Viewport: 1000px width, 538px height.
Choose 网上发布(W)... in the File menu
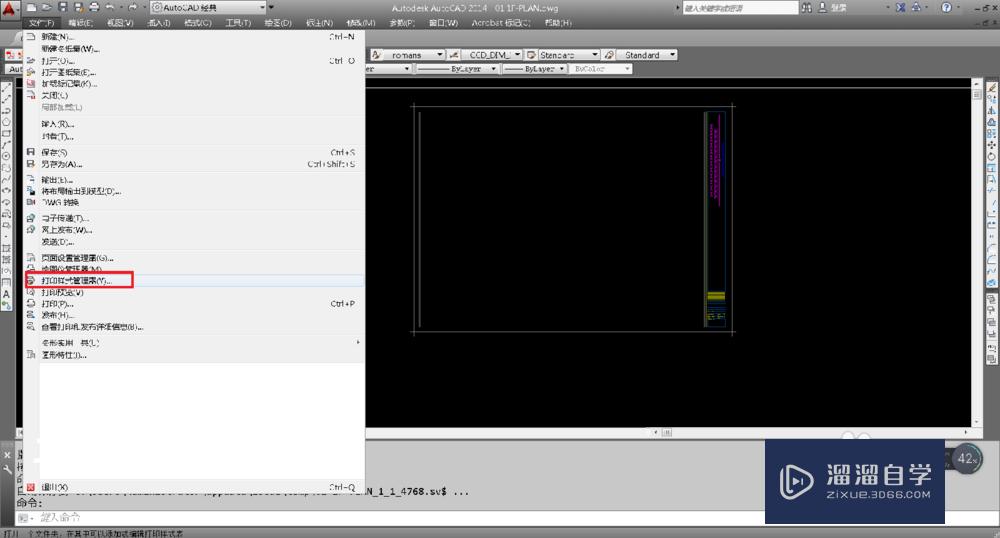pos(195,230)
